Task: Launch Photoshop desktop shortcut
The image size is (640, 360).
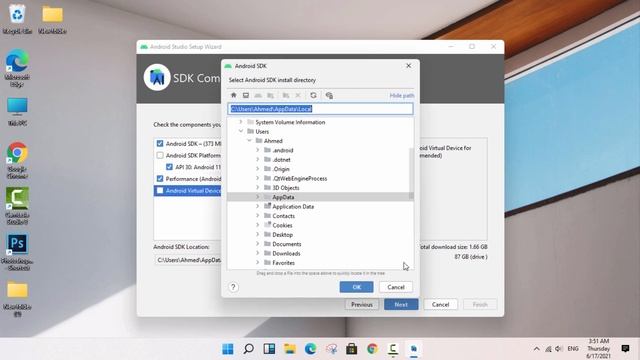Action: [x=17, y=252]
